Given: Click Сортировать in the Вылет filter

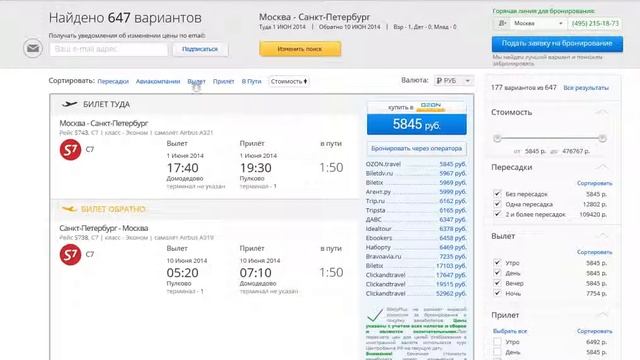Looking at the screenshot, I should click(594, 252).
